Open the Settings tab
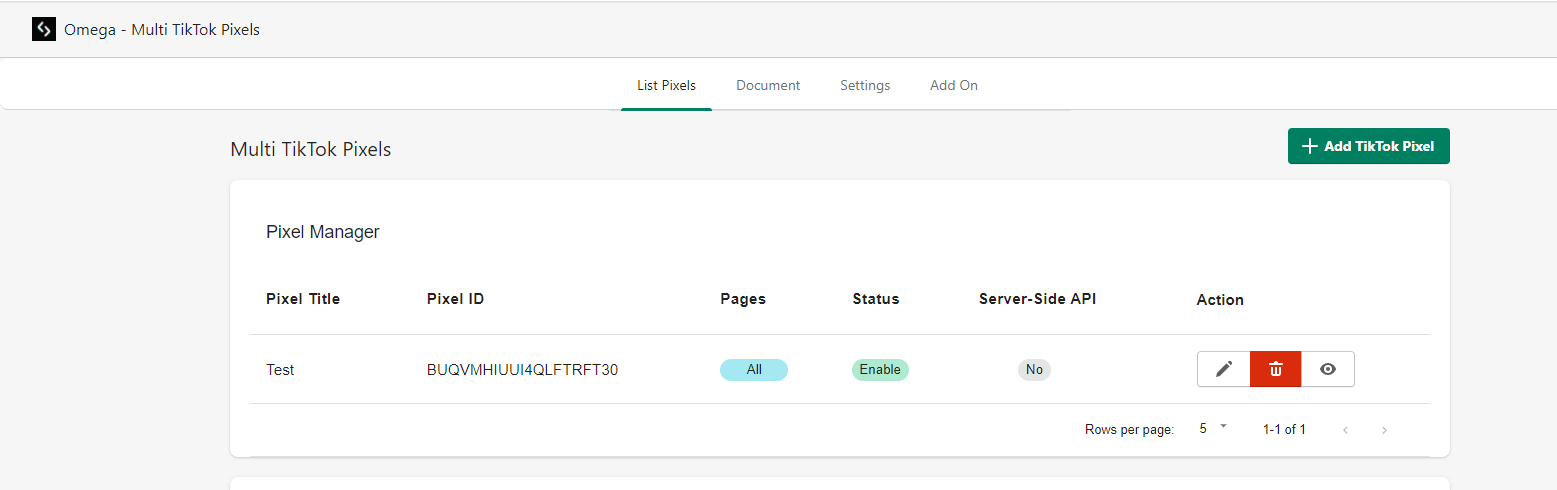Image resolution: width=1557 pixels, height=490 pixels. pyautogui.click(x=865, y=85)
